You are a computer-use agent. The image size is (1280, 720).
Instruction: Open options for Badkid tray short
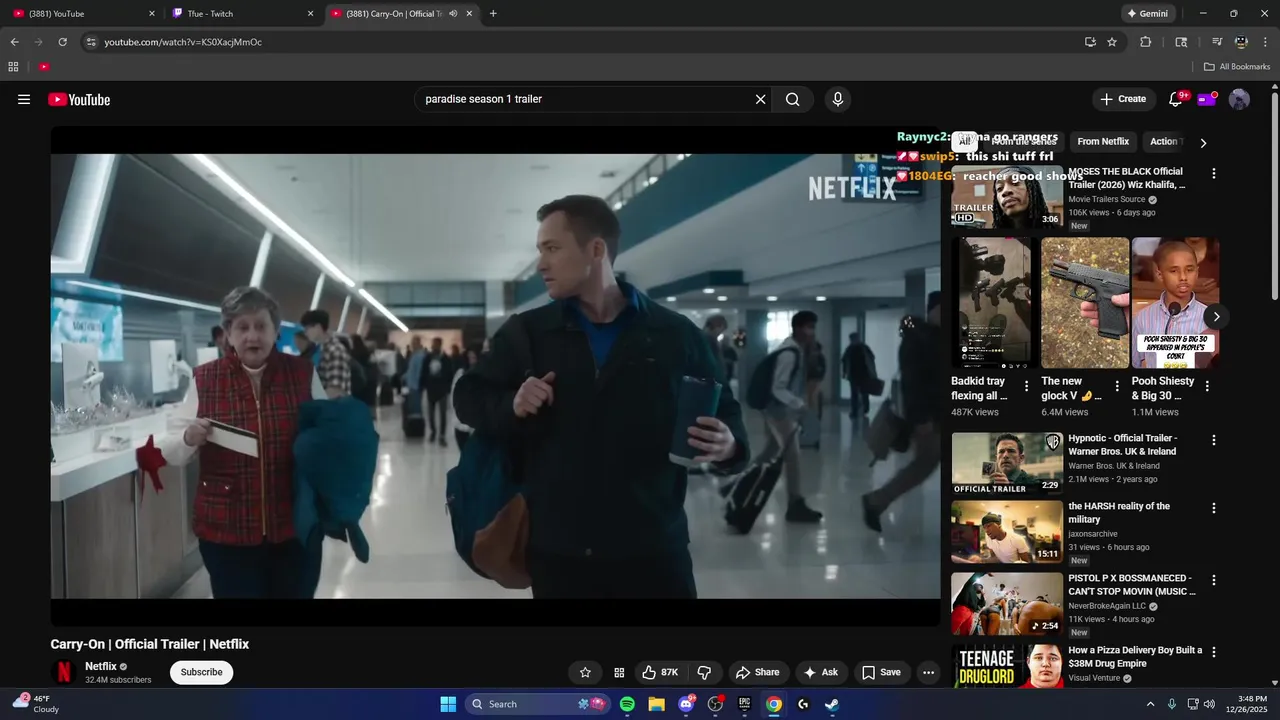[x=1026, y=386]
